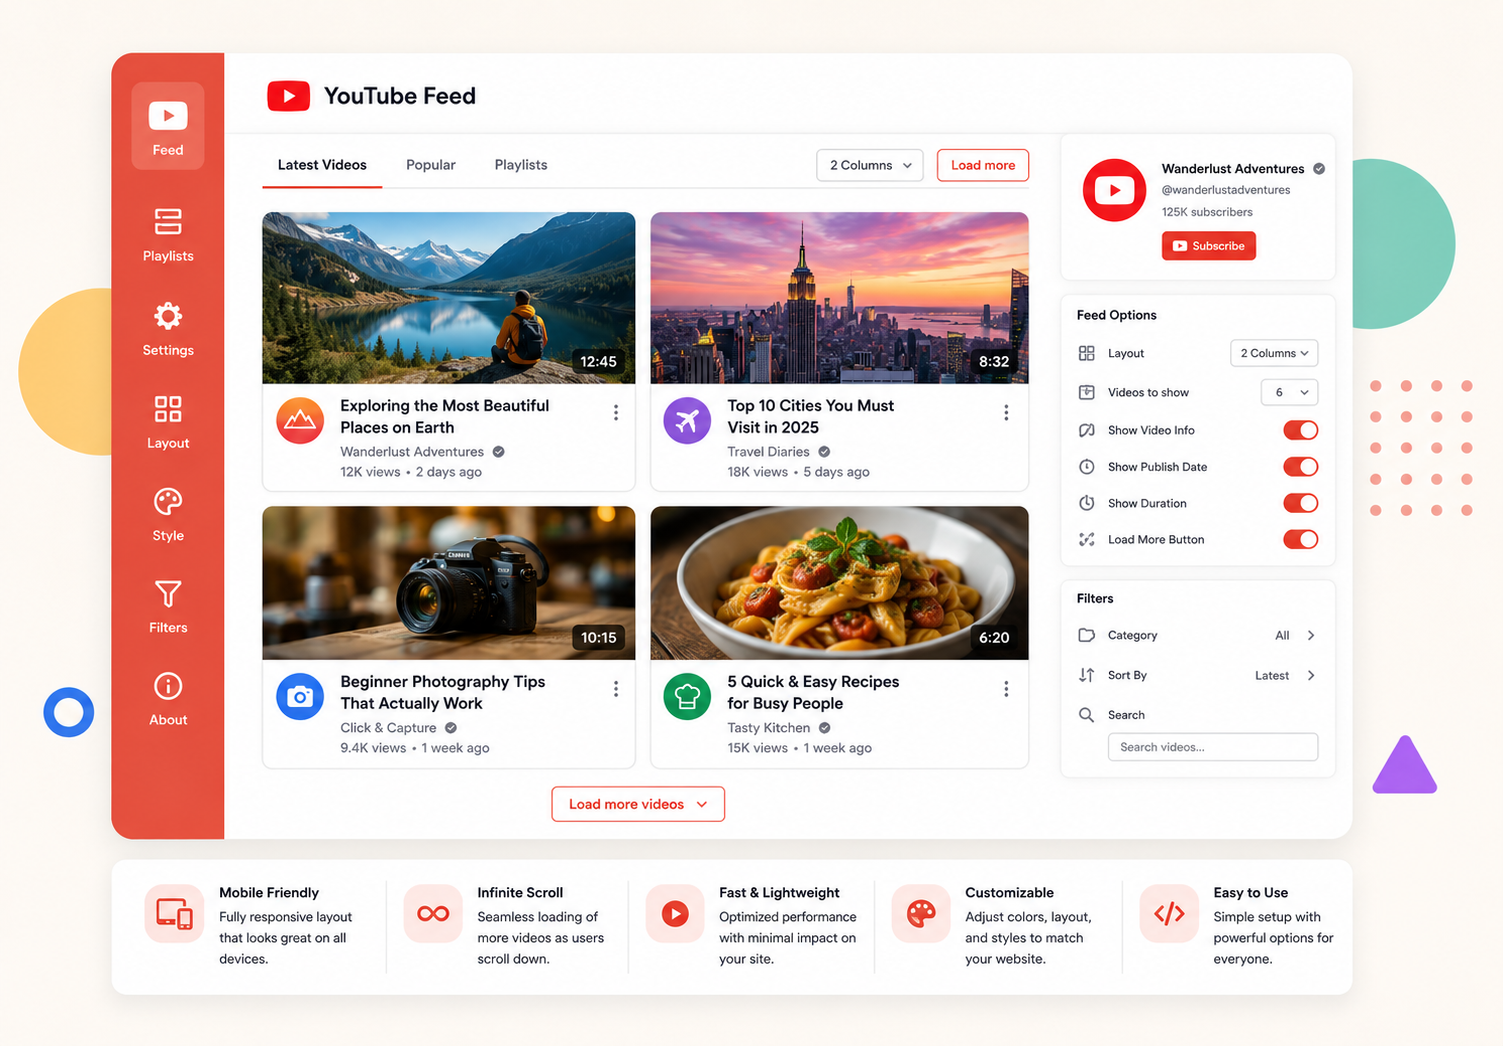Click the Show Publish Date clock icon
Screen dimensions: 1503x1046
pyautogui.click(x=1087, y=467)
